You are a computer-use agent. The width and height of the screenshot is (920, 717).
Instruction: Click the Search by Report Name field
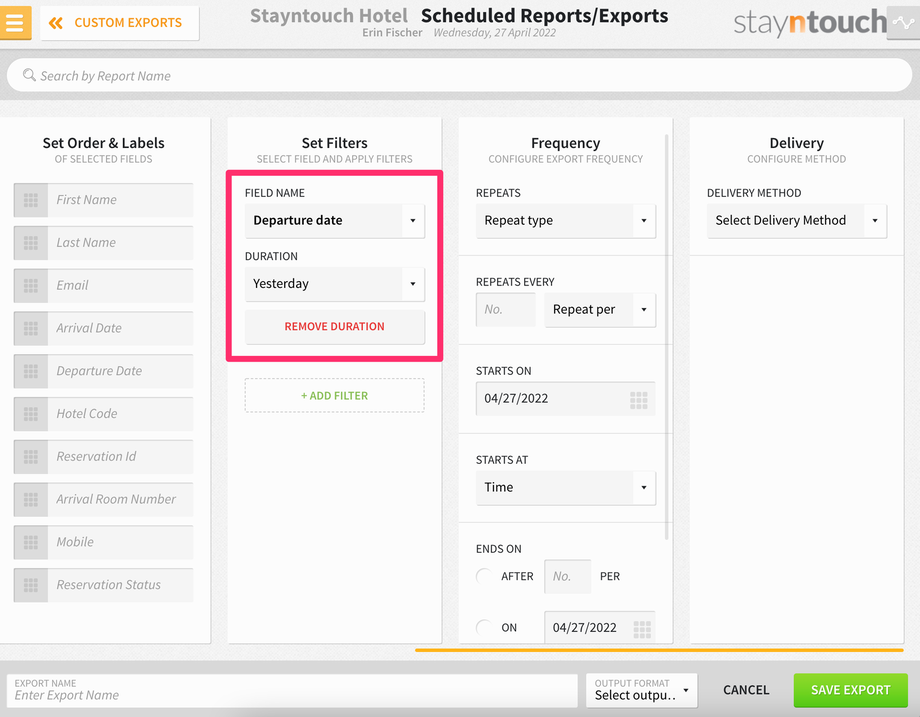tap(459, 75)
